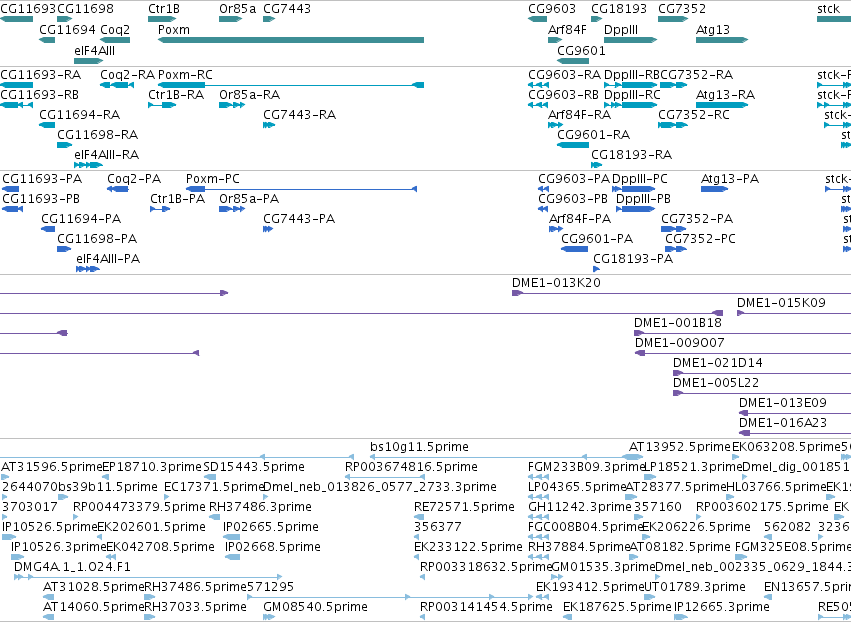Click the GM08540.5prime EST label

[x=315, y=607]
